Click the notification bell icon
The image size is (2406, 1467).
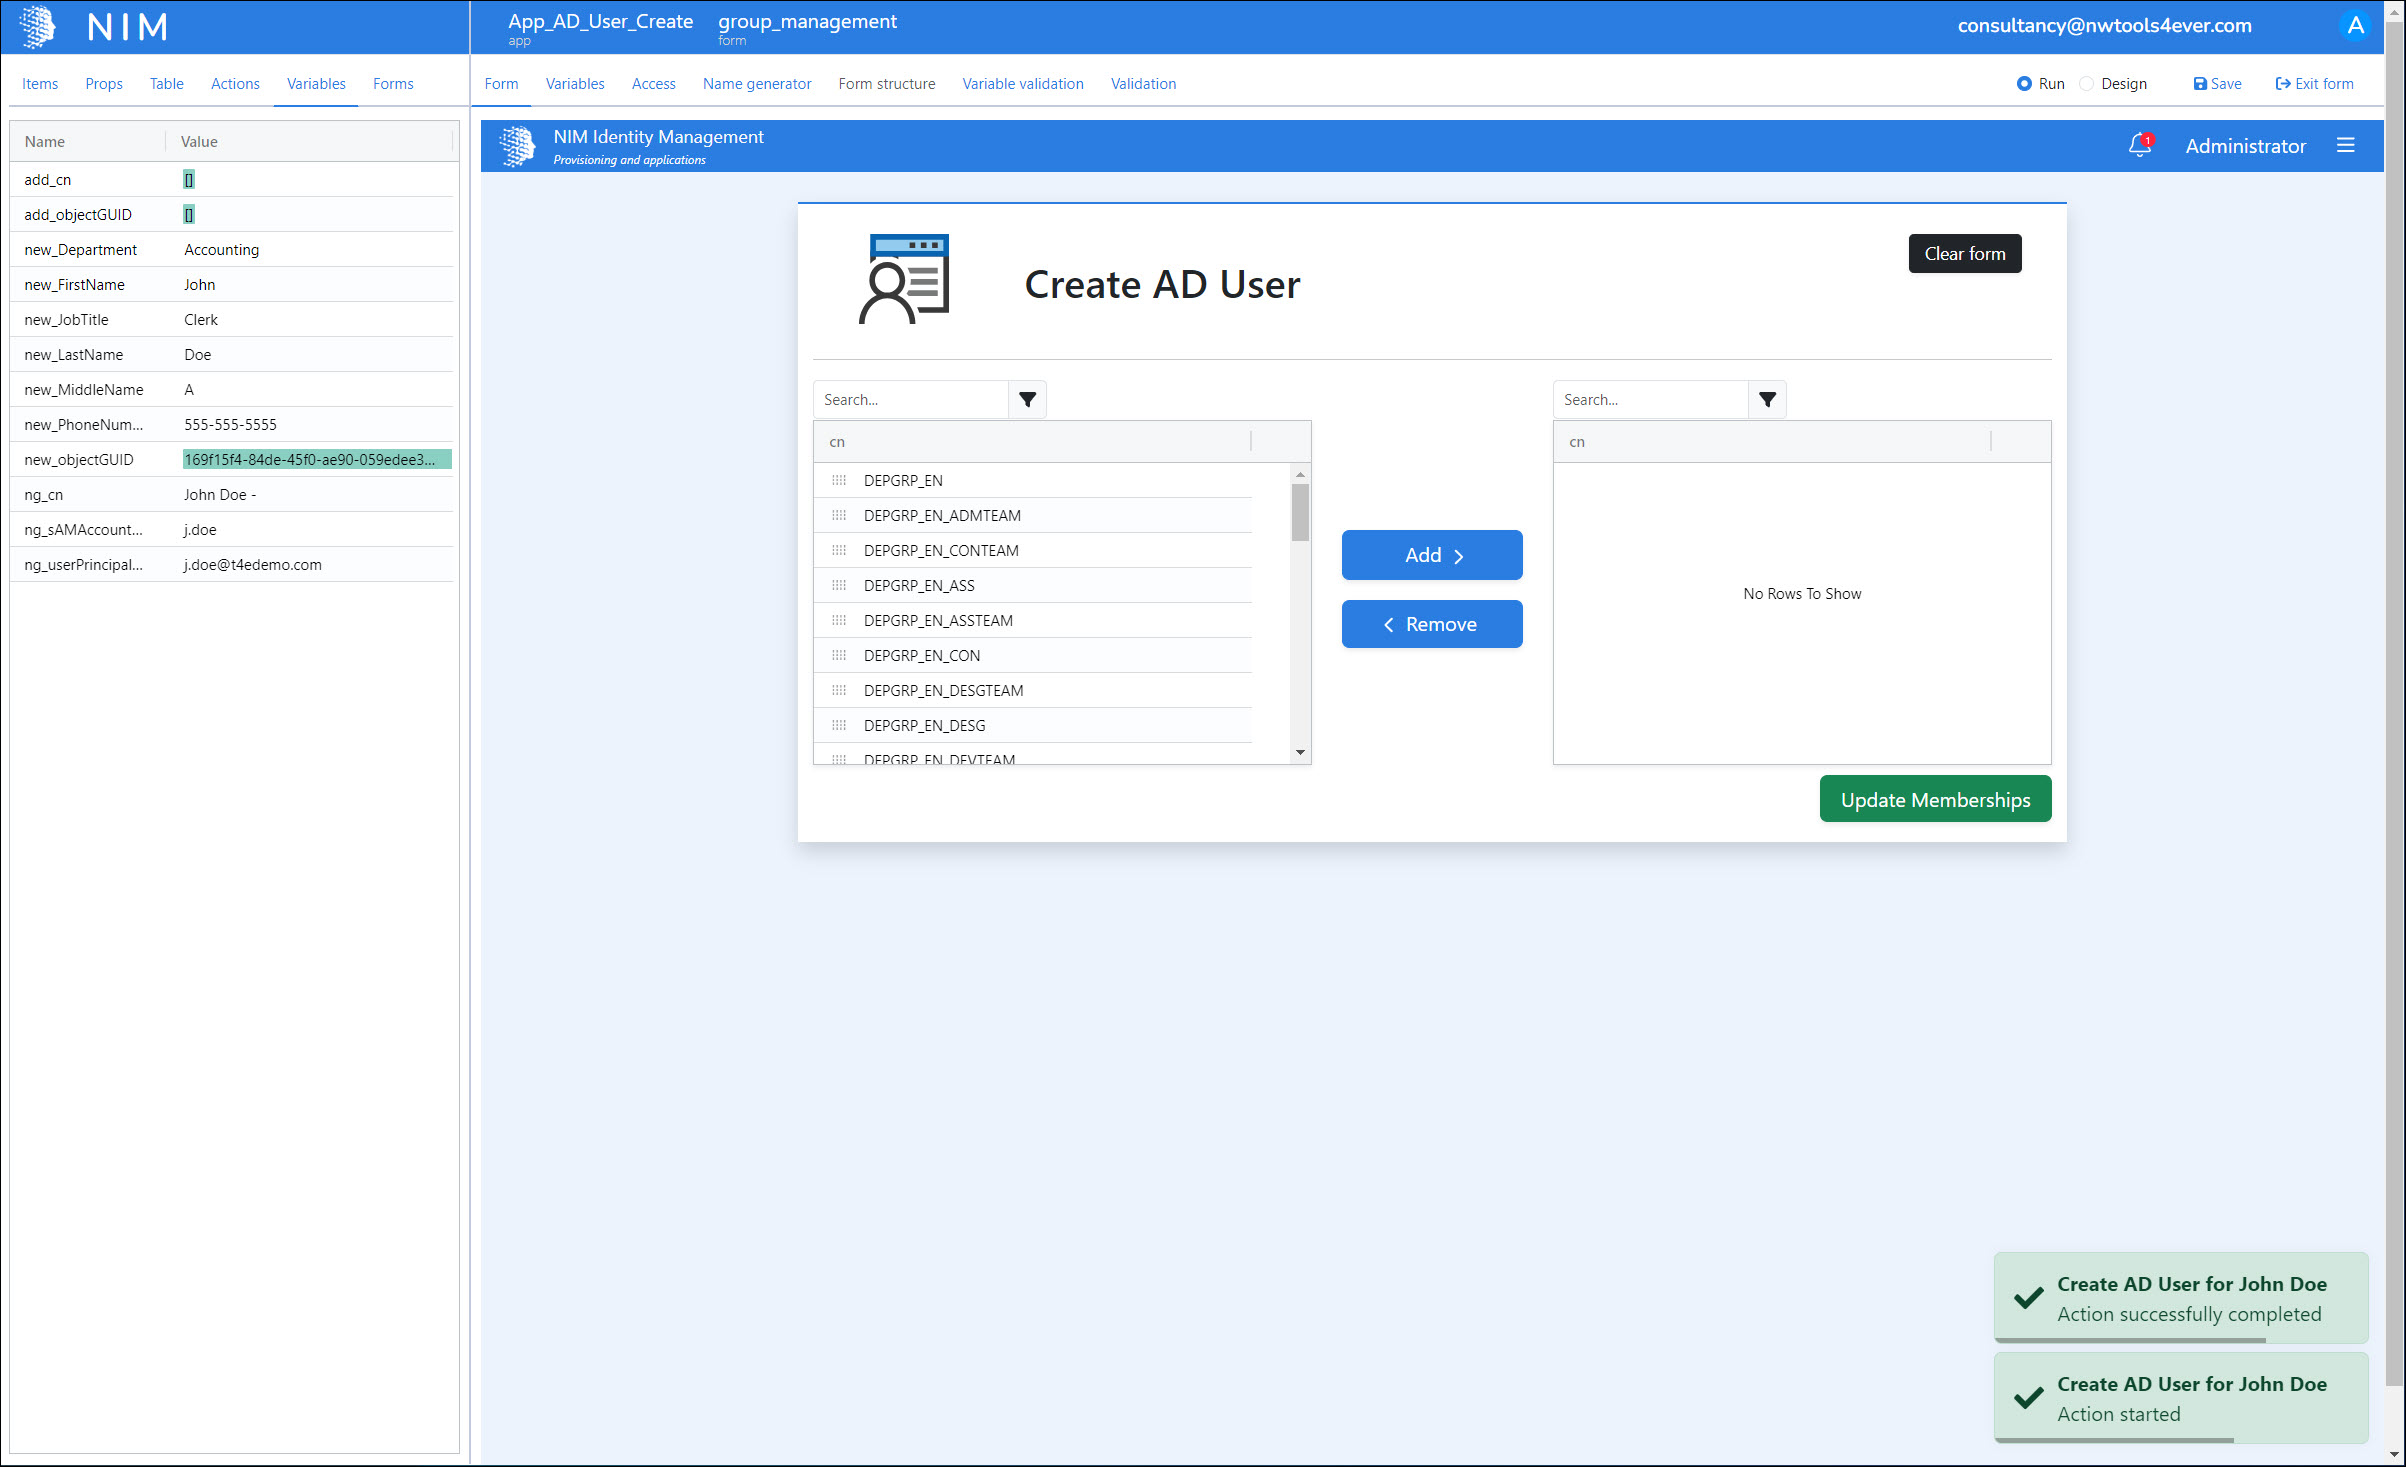[x=2138, y=146]
